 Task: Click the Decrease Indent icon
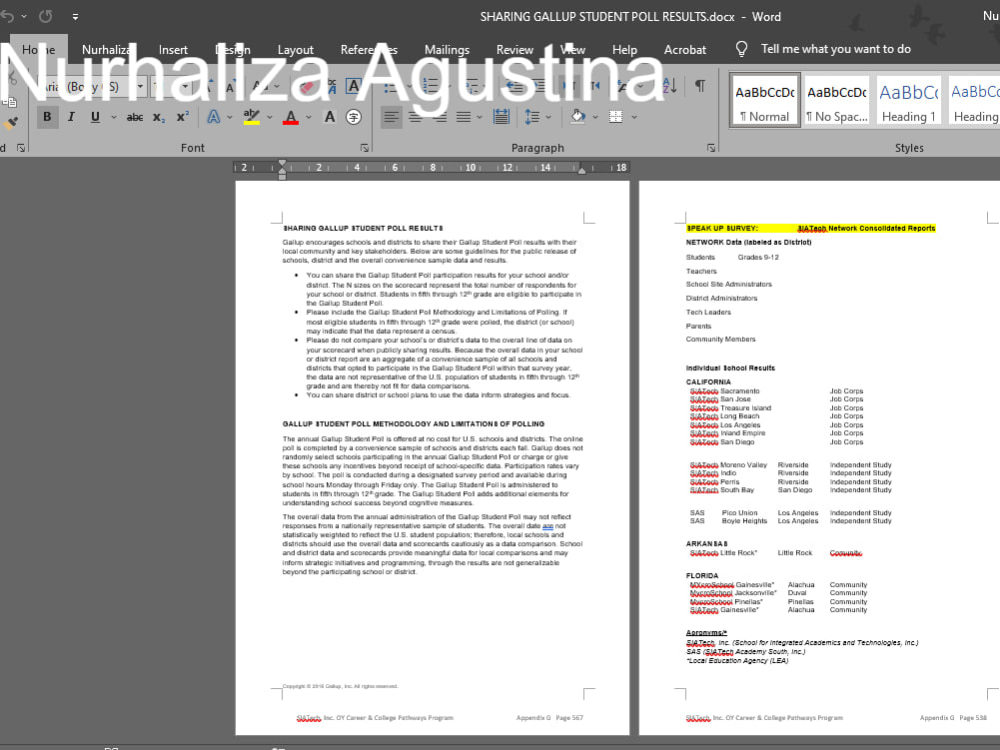click(x=515, y=86)
